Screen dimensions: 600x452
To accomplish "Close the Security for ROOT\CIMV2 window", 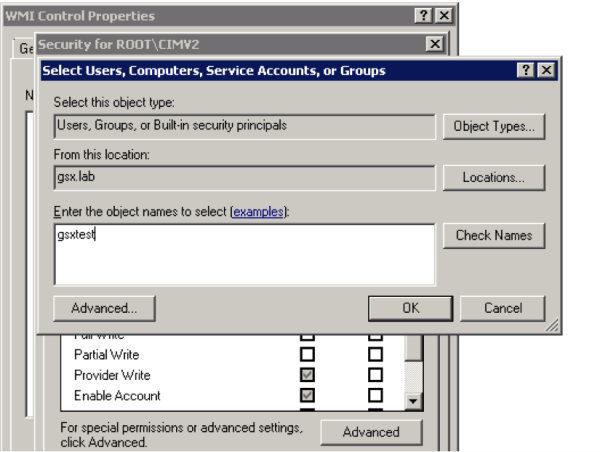I will pos(435,44).
